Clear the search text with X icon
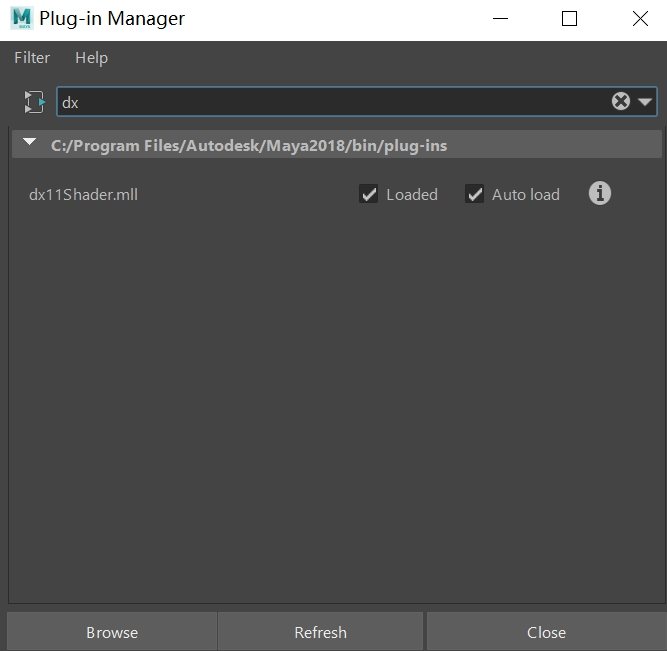The height and width of the screenshot is (651, 667). coord(621,101)
